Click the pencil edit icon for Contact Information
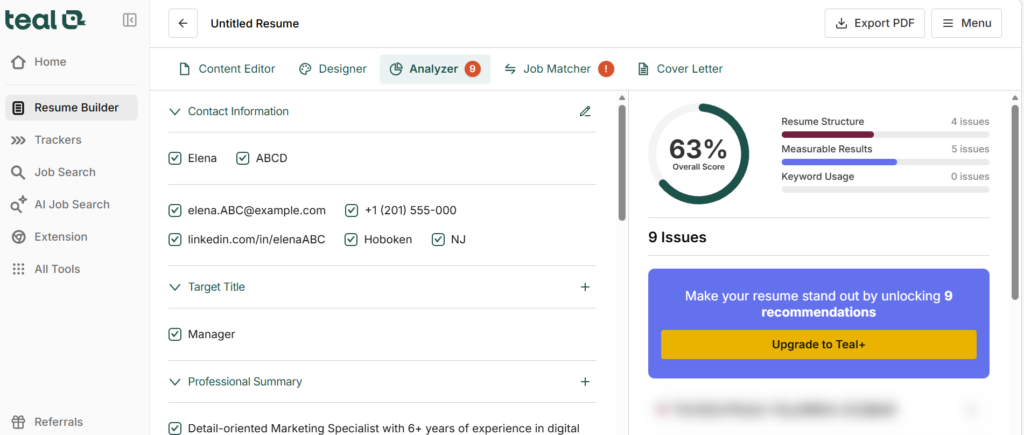The image size is (1024, 435). tap(585, 112)
